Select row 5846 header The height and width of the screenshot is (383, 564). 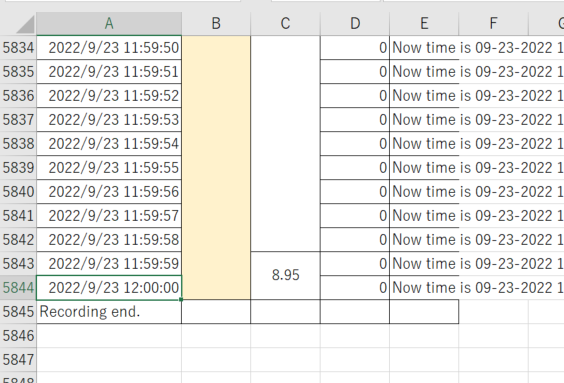pos(18,336)
